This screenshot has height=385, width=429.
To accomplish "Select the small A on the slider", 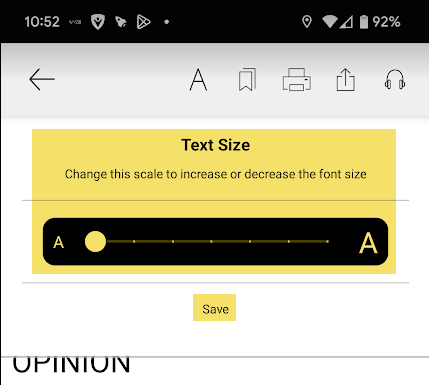I will point(59,242).
